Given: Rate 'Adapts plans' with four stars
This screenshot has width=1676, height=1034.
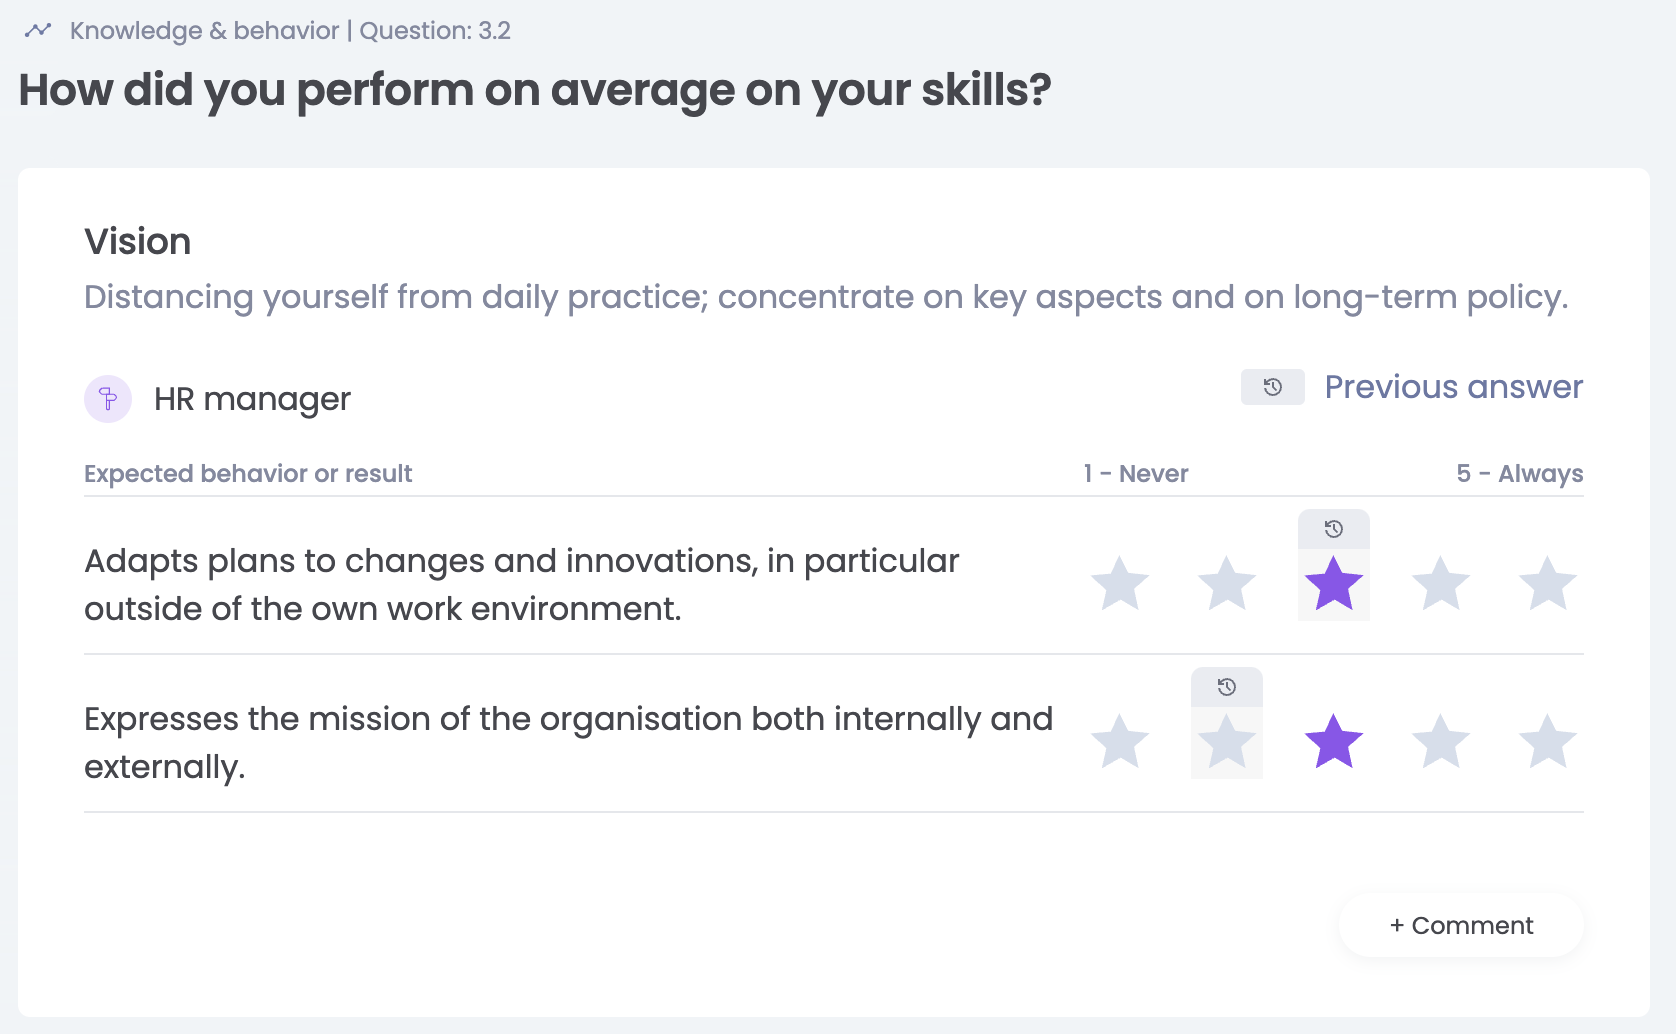Looking at the screenshot, I should [1440, 584].
